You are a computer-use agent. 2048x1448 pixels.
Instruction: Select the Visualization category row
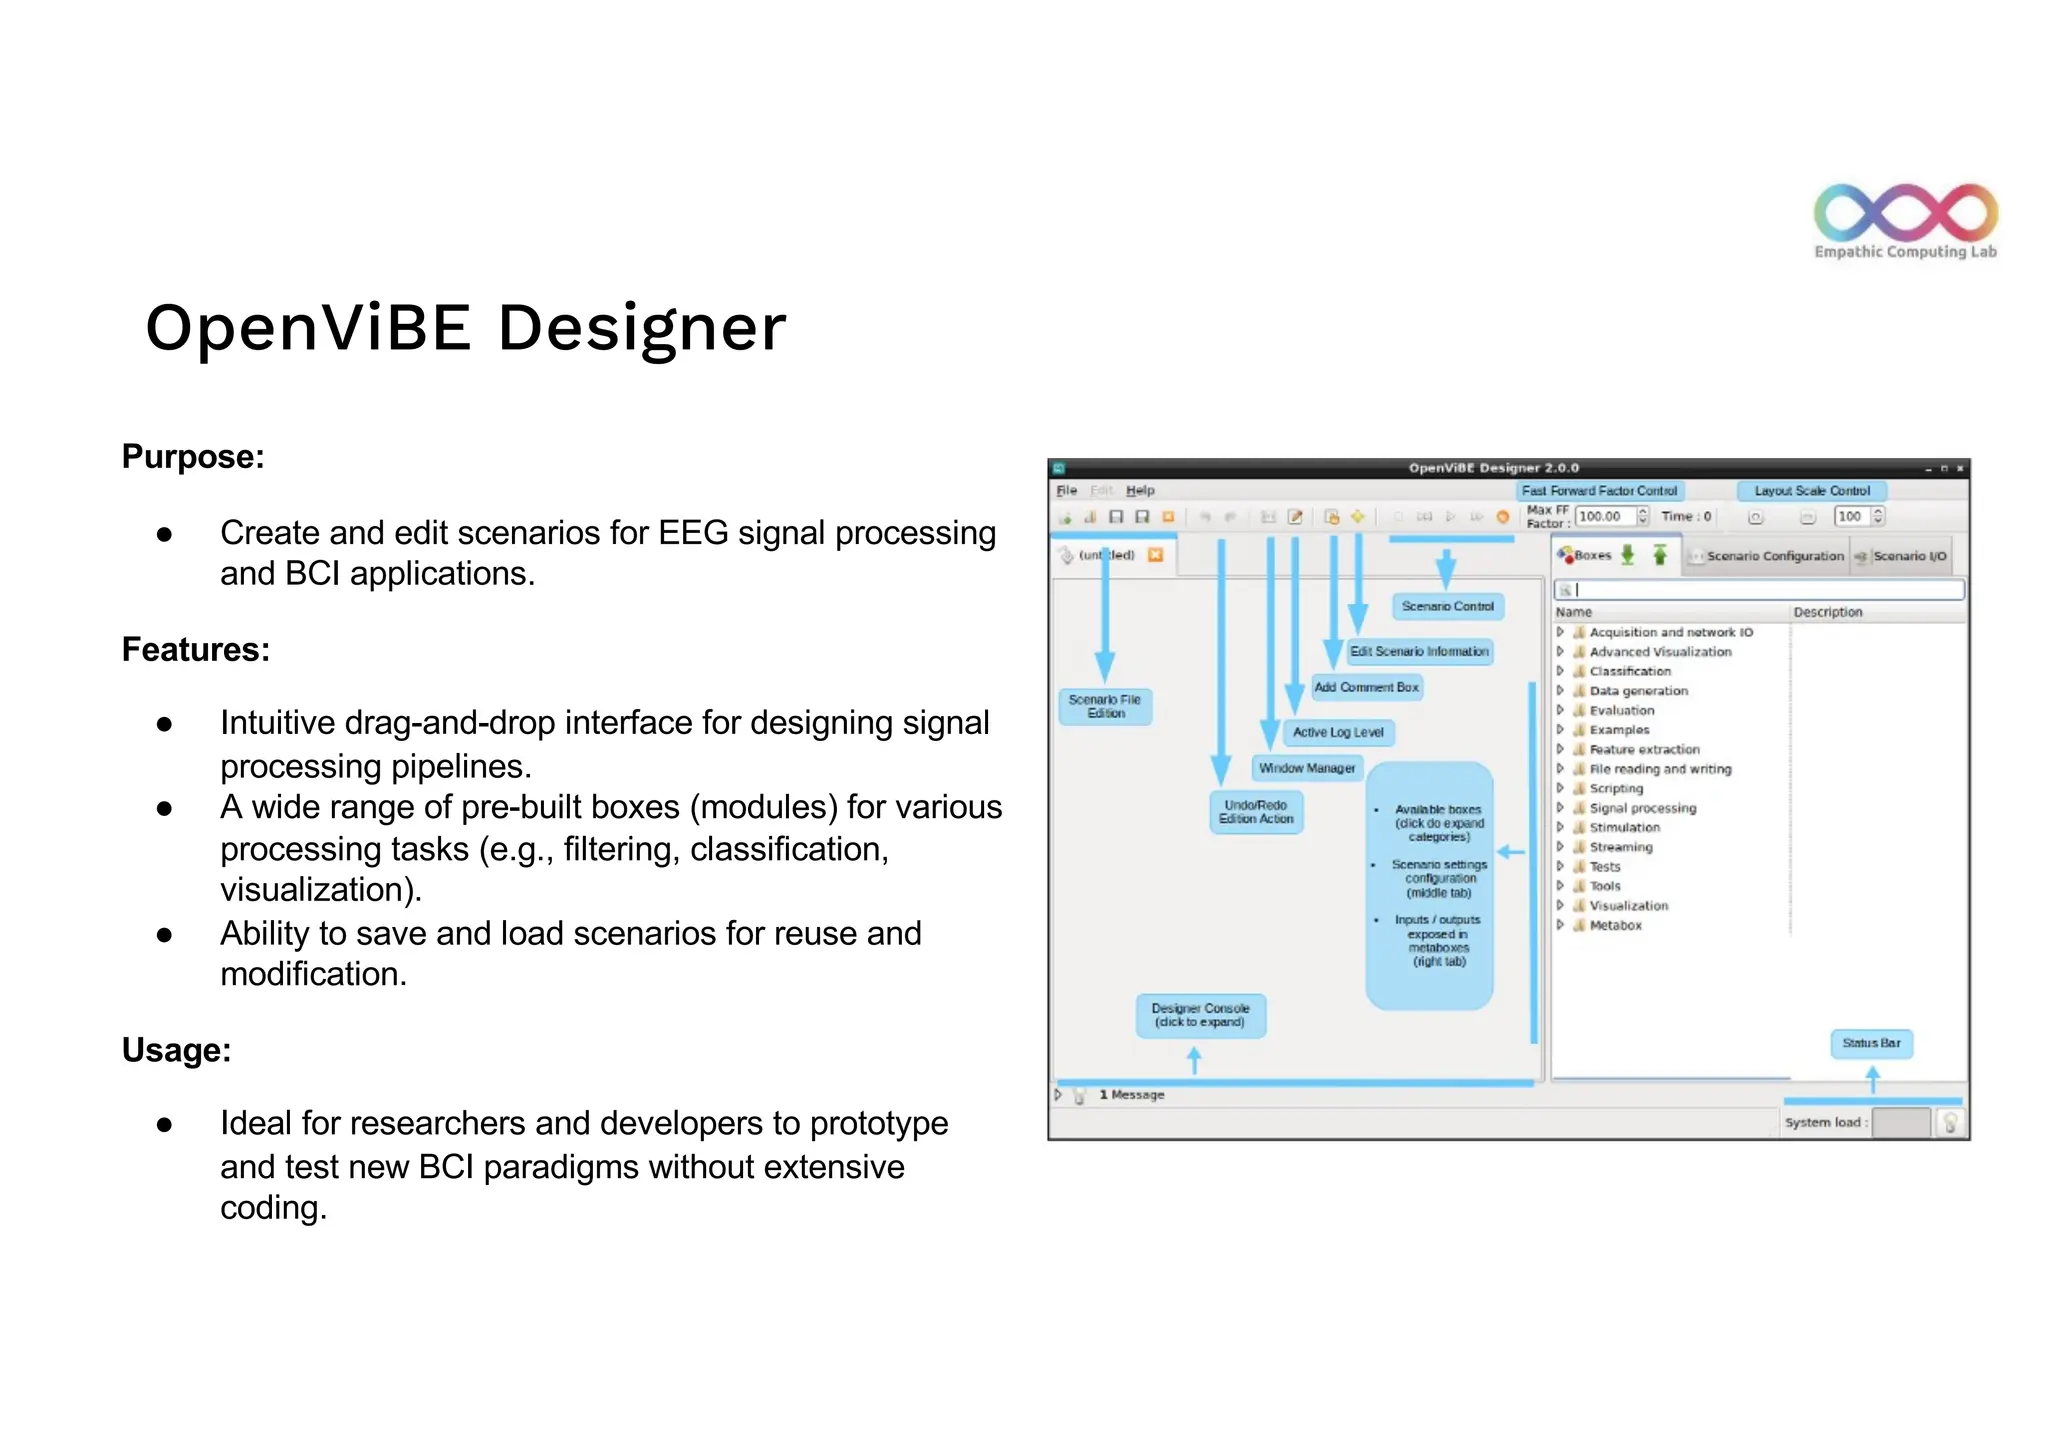coord(1628,906)
